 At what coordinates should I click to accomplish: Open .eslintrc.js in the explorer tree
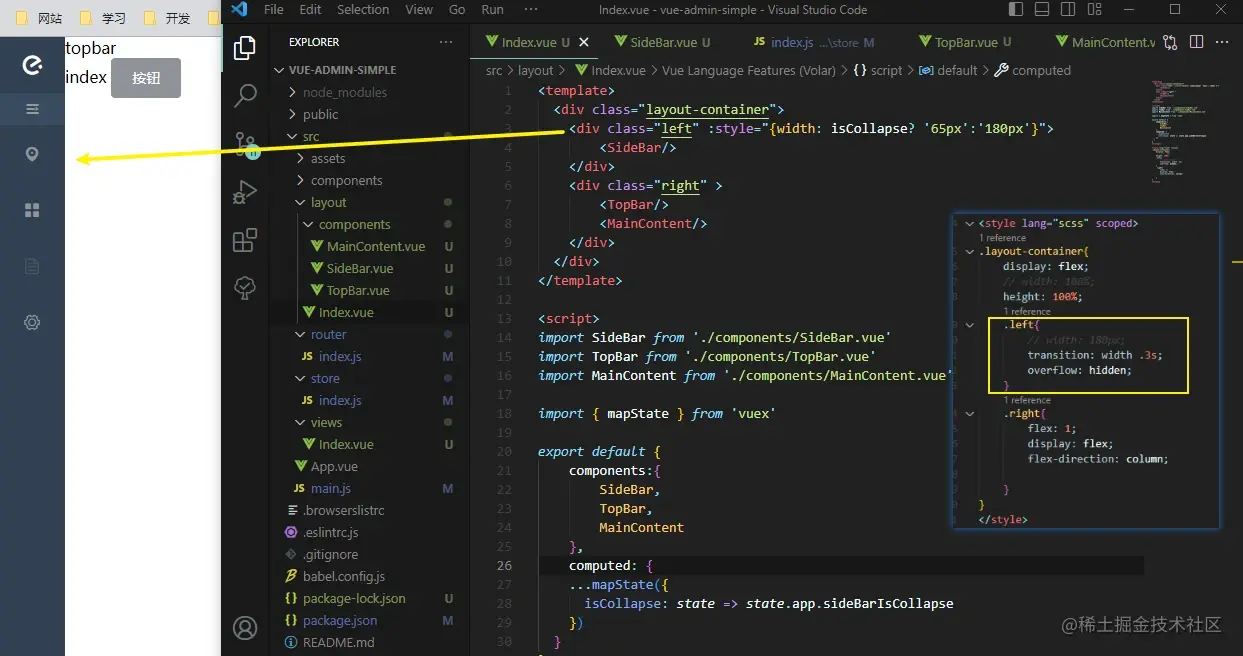pos(330,532)
